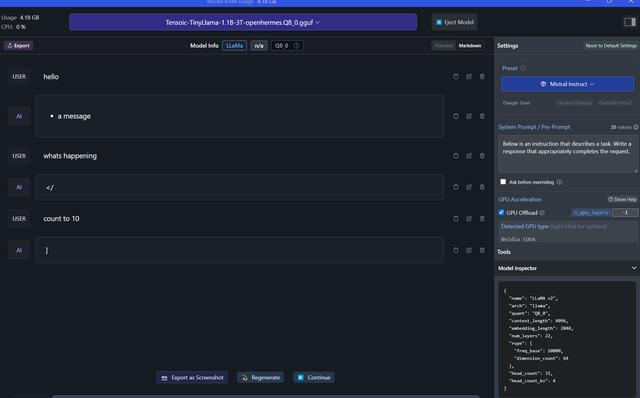
Task: Open the Mistral Instruct preset dropdown
Action: [x=567, y=84]
